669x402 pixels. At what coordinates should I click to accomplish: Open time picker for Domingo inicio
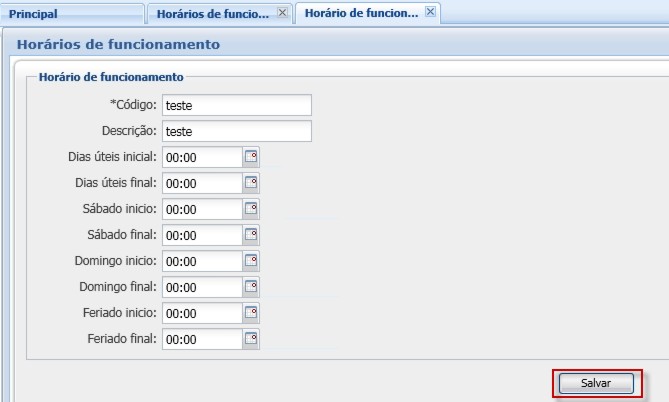coord(251,261)
